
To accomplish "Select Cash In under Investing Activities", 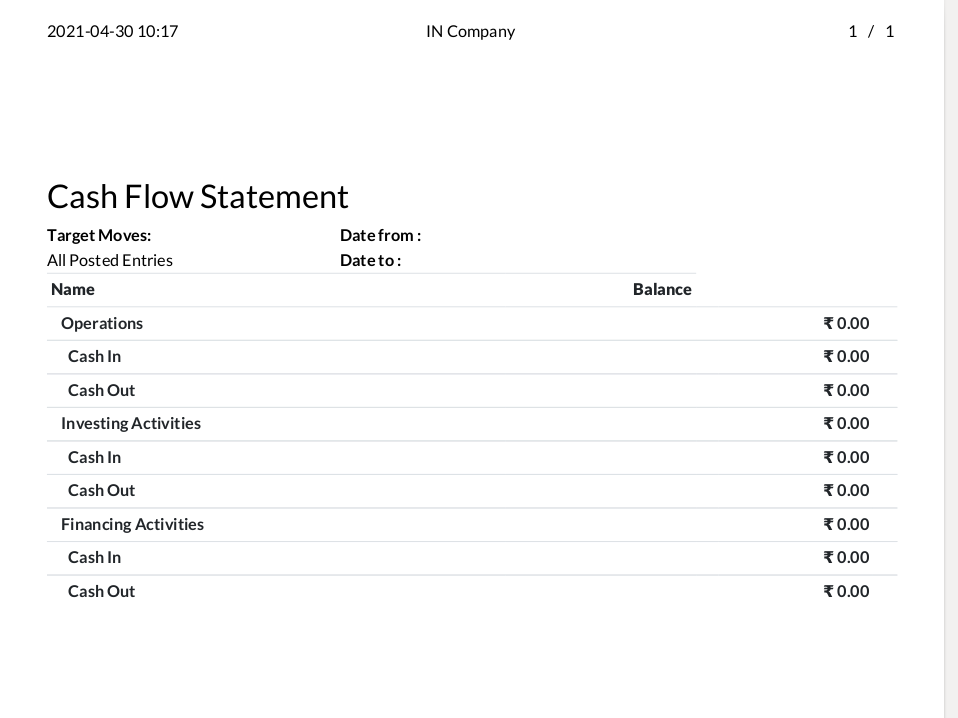I will coord(94,457).
